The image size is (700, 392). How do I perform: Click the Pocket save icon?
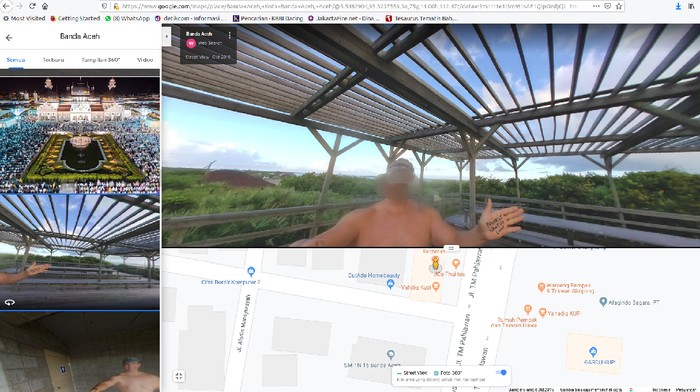608,6
